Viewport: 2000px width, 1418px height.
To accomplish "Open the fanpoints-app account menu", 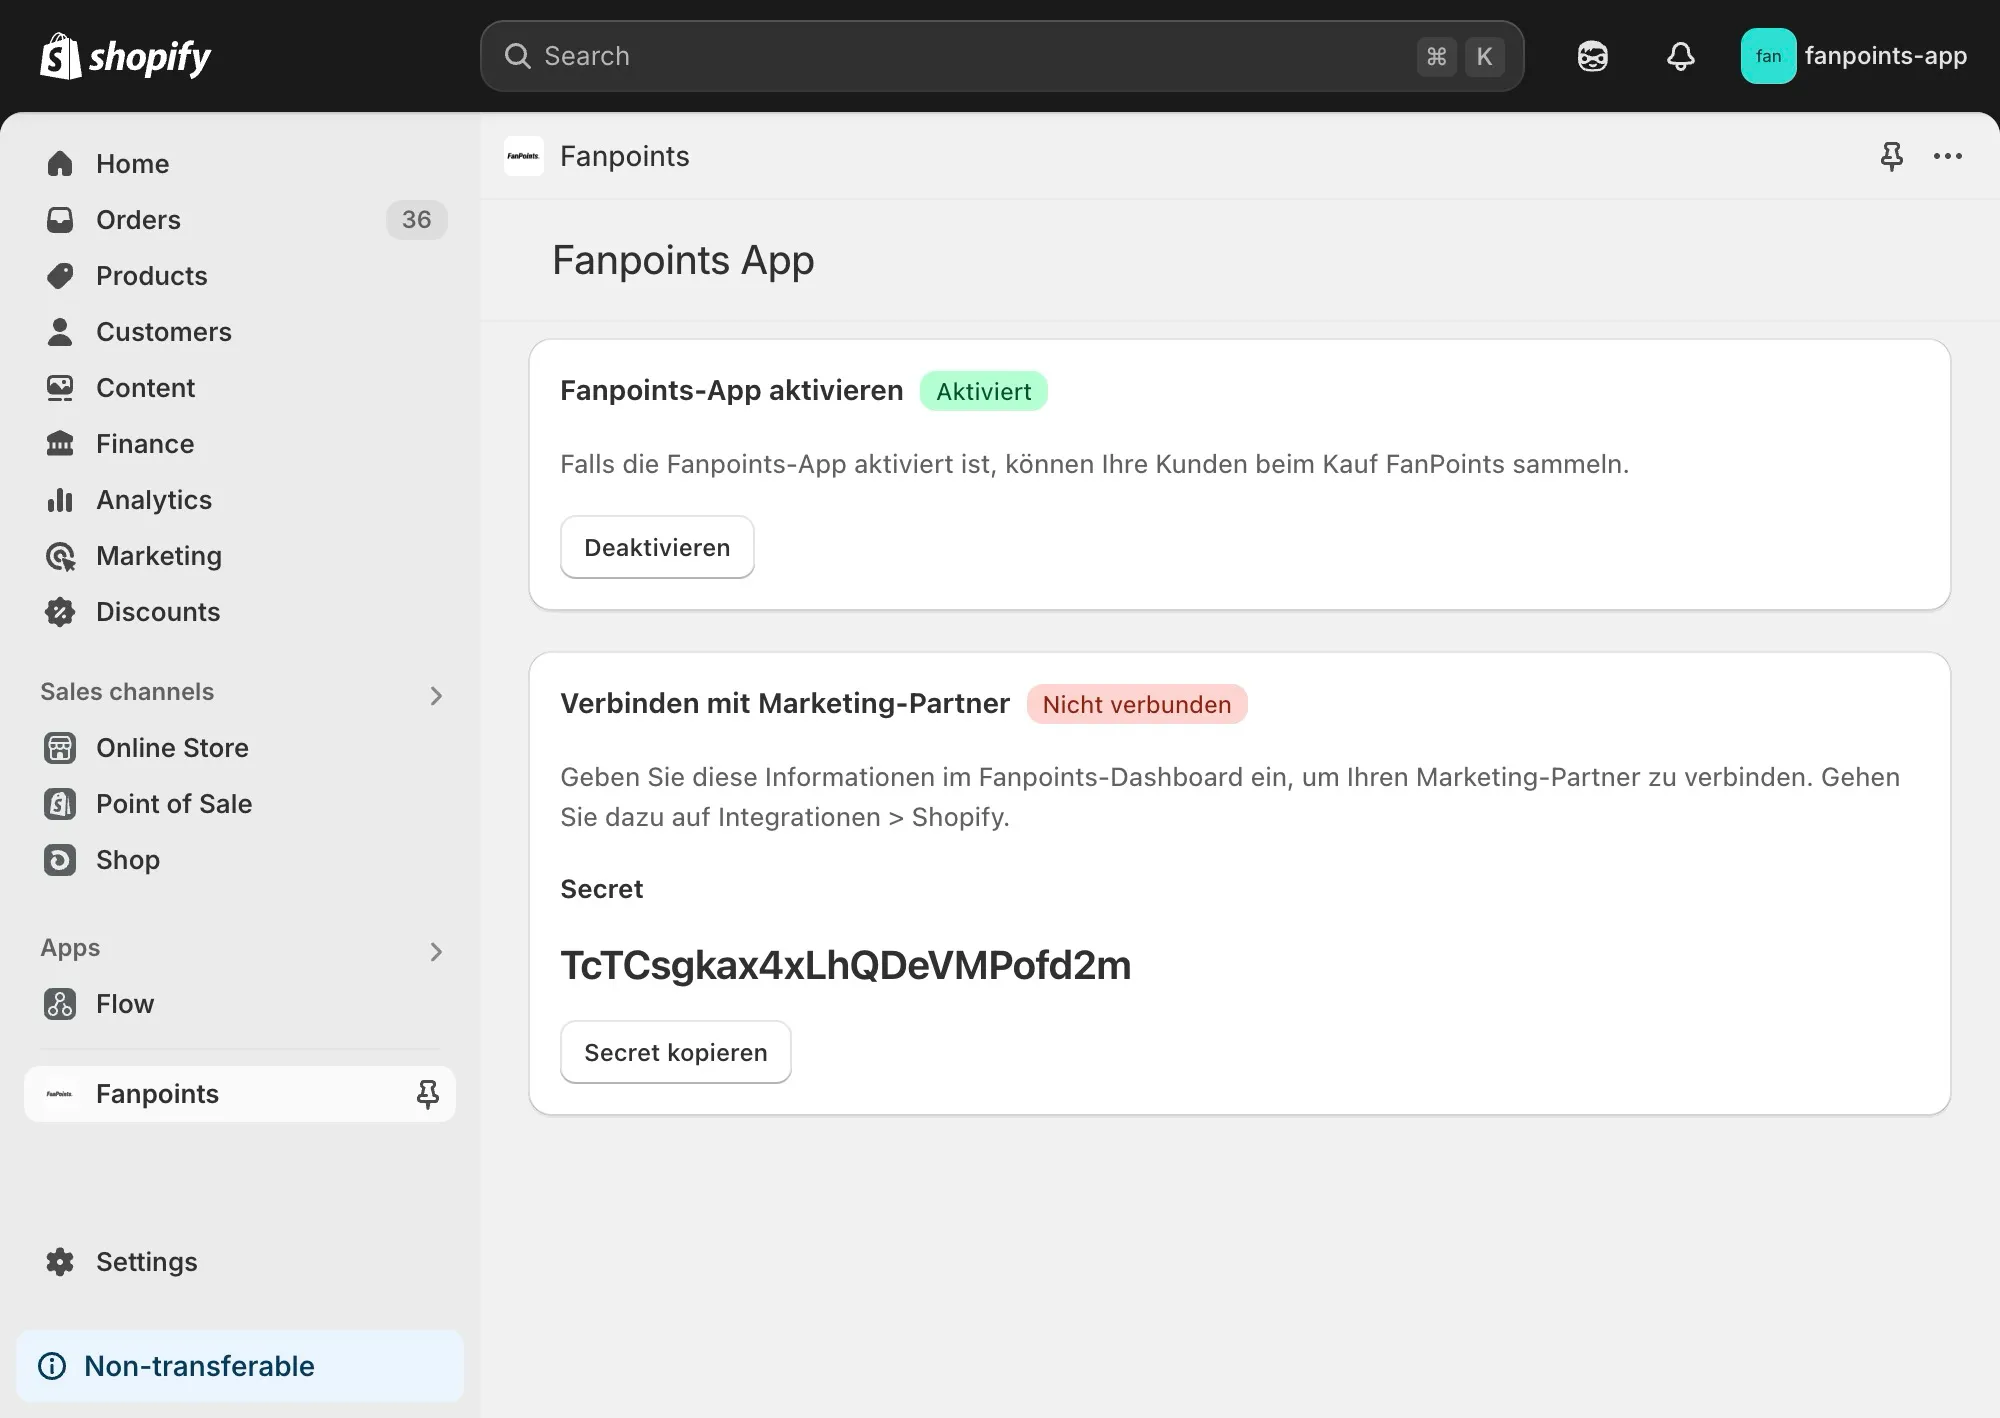I will tap(1854, 56).
